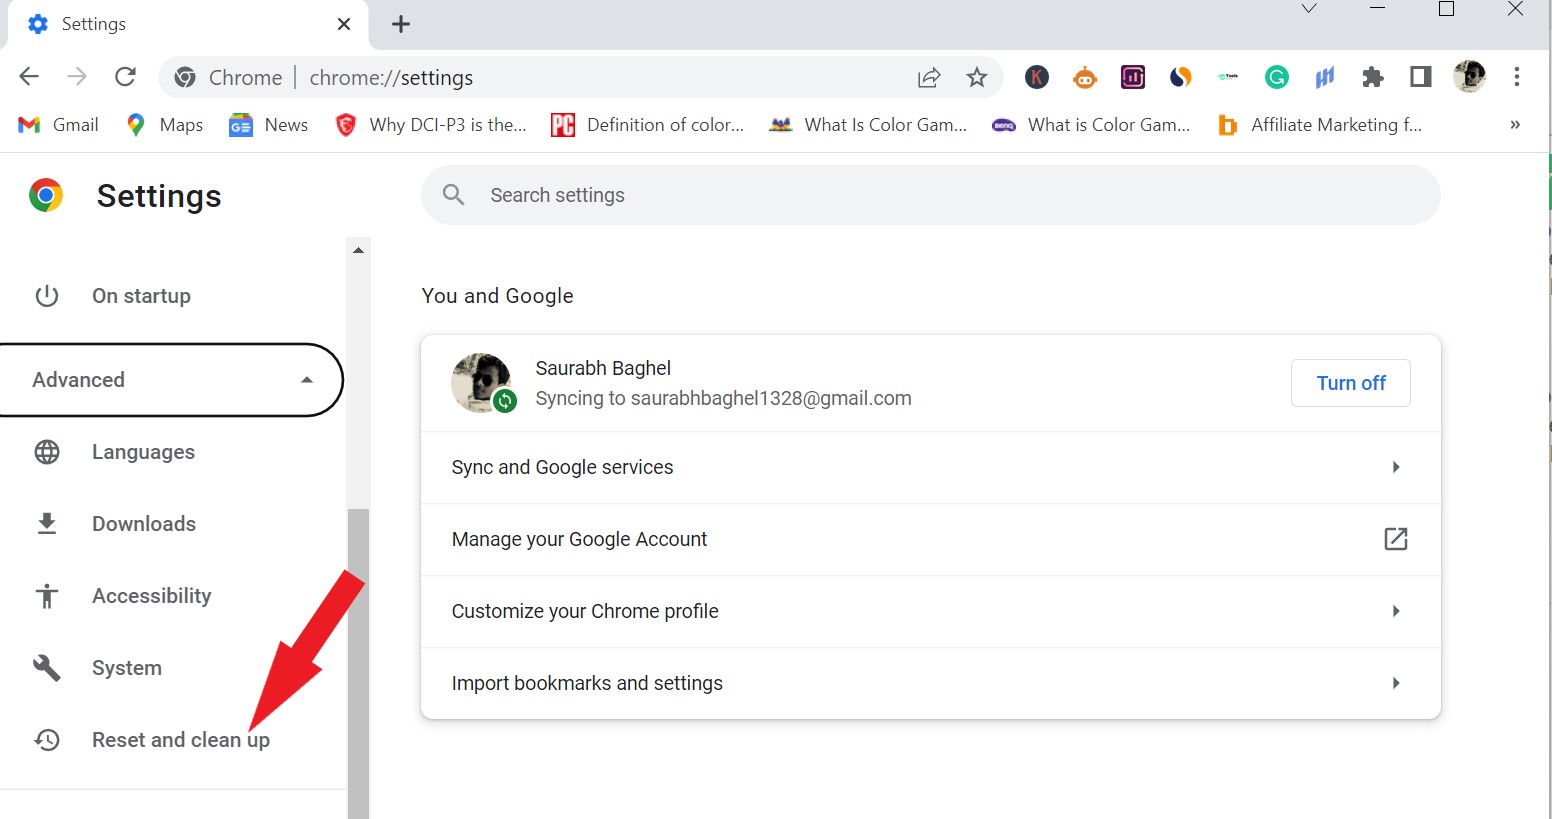Image resolution: width=1552 pixels, height=819 pixels.
Task: Click the Extensions puzzle piece icon
Action: coord(1372,77)
